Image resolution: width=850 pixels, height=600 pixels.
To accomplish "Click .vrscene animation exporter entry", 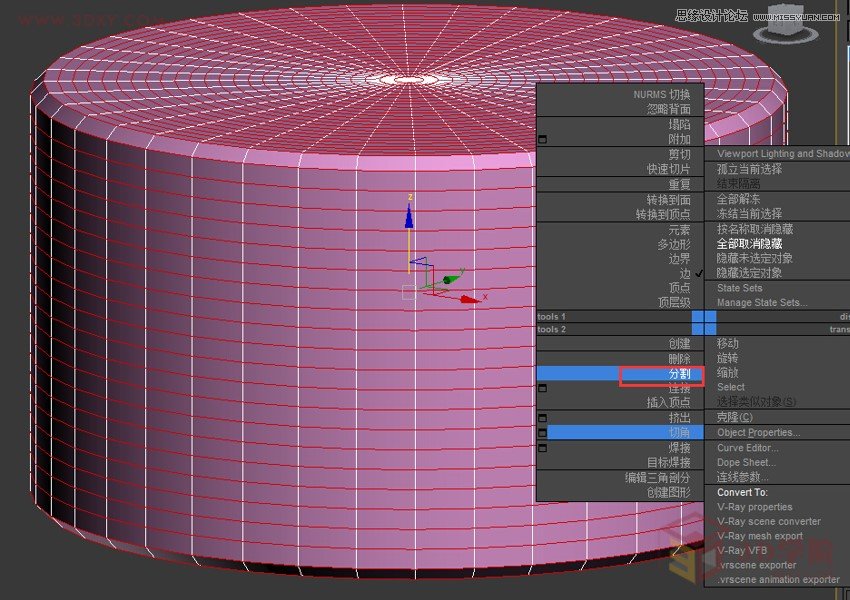I will (778, 579).
